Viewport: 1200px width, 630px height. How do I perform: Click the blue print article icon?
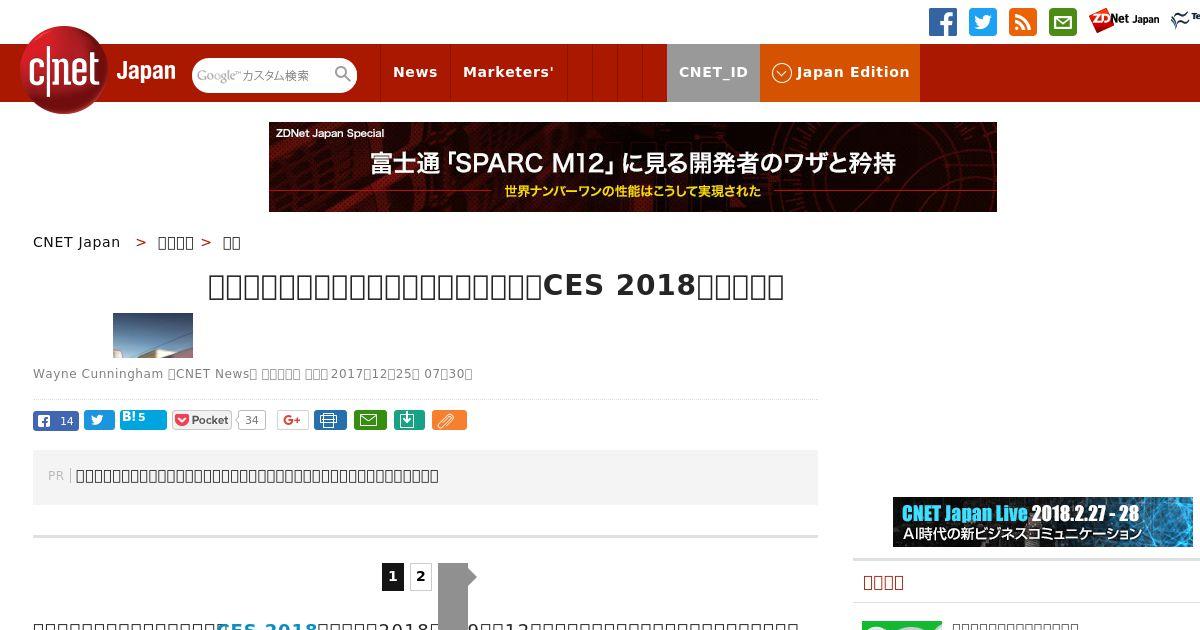[x=330, y=420]
